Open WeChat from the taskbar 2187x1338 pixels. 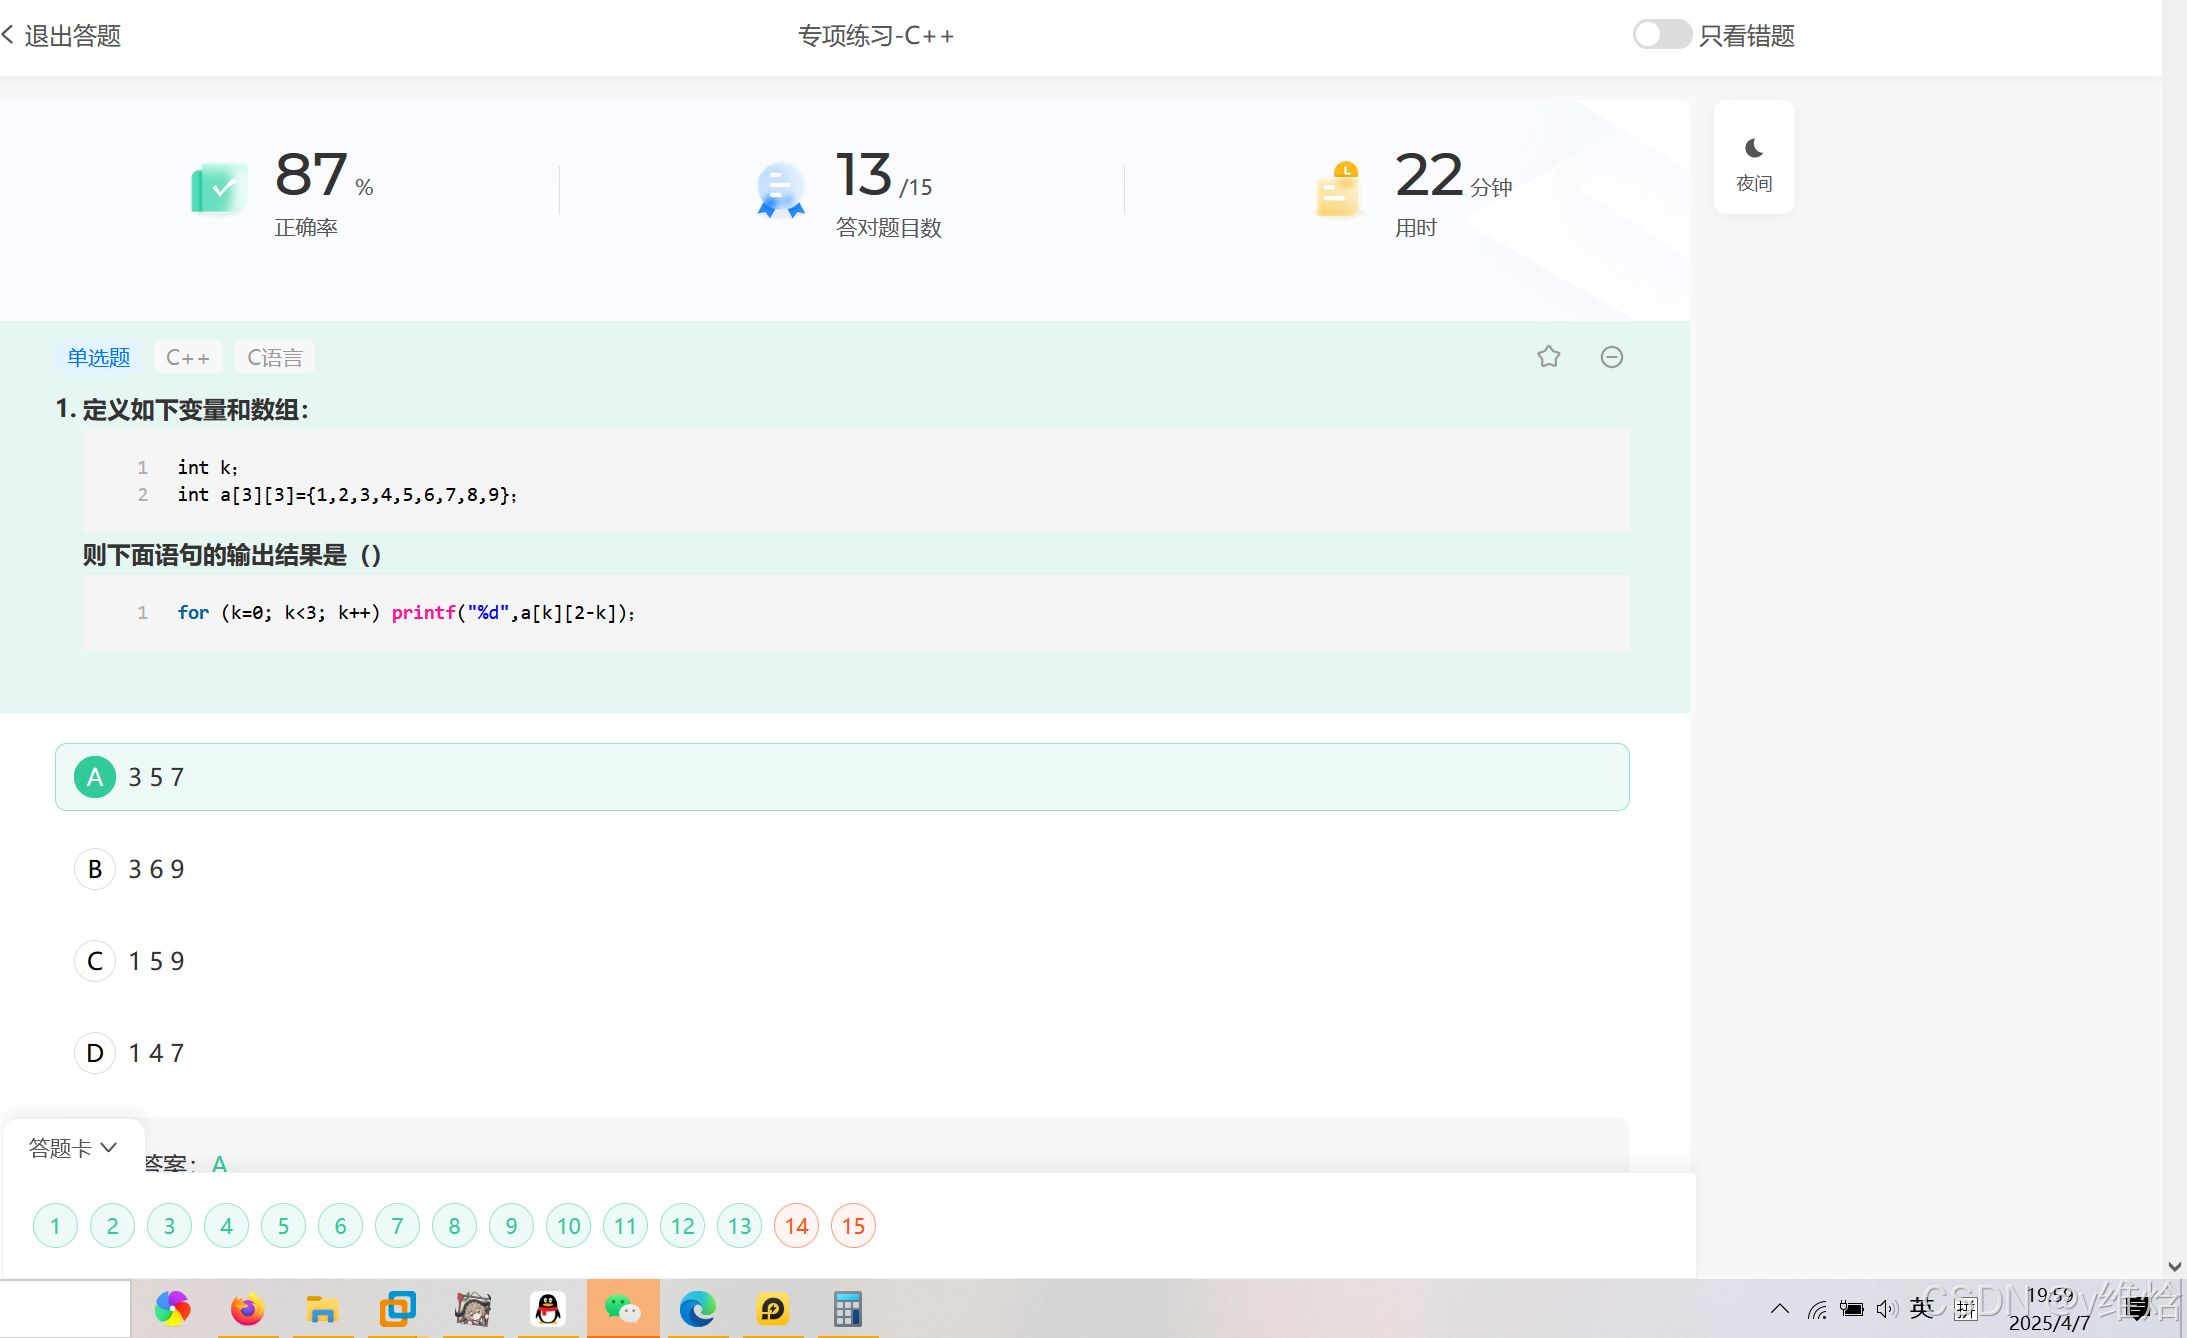click(622, 1308)
